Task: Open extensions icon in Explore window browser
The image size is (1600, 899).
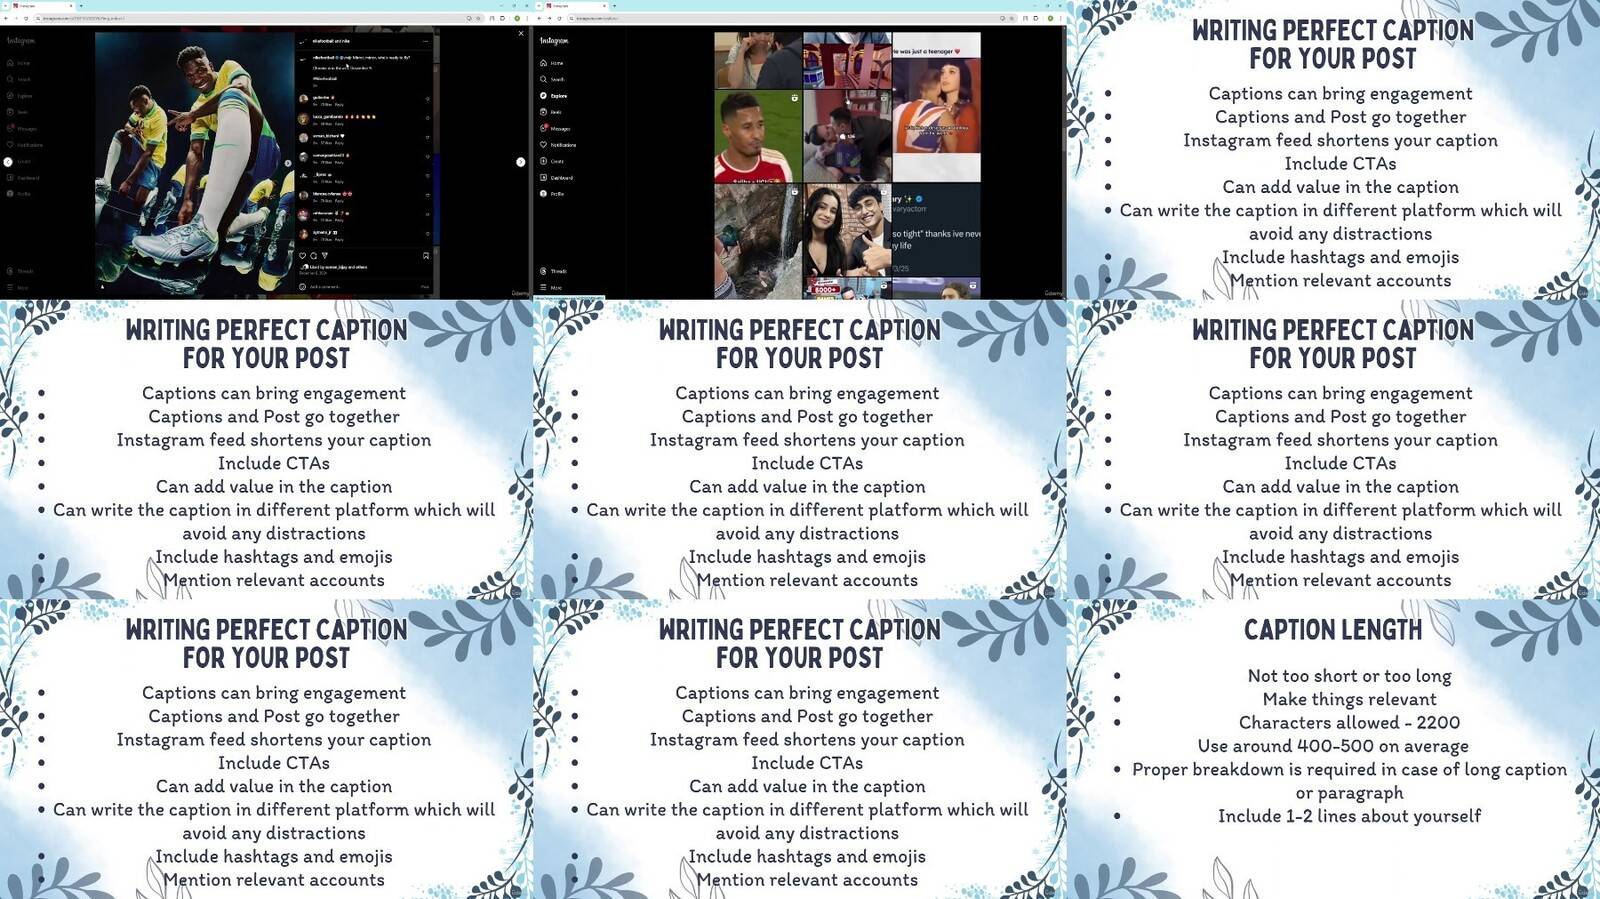Action: pyautogui.click(x=1035, y=18)
